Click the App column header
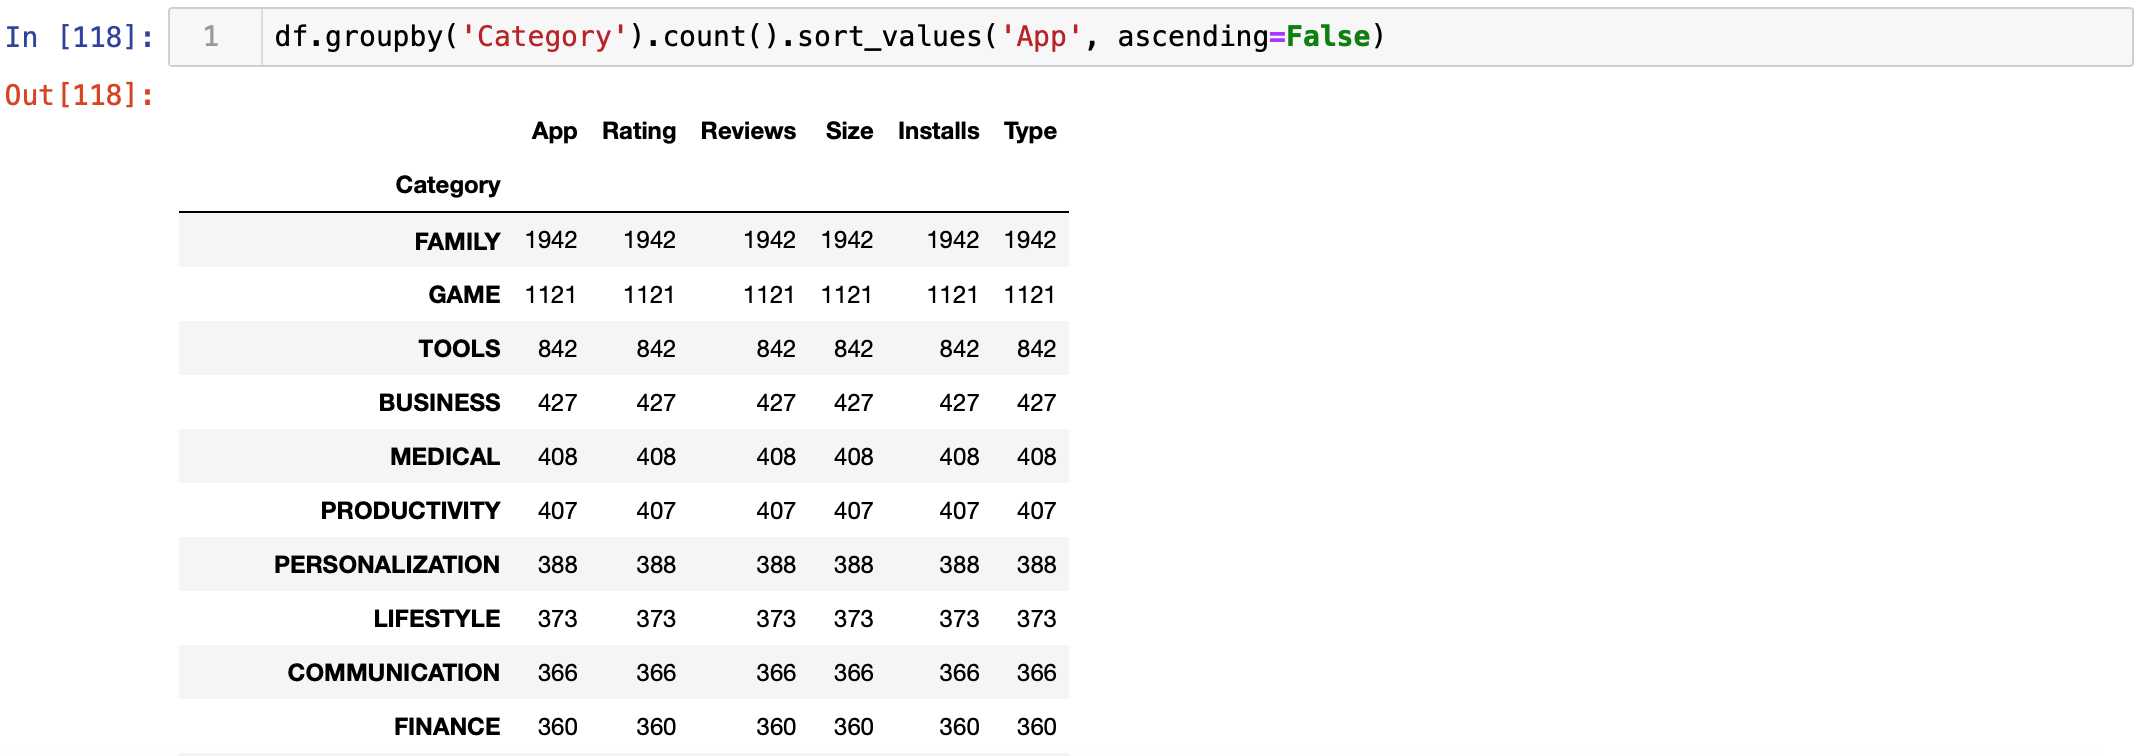The image size is (2140, 756). point(554,131)
